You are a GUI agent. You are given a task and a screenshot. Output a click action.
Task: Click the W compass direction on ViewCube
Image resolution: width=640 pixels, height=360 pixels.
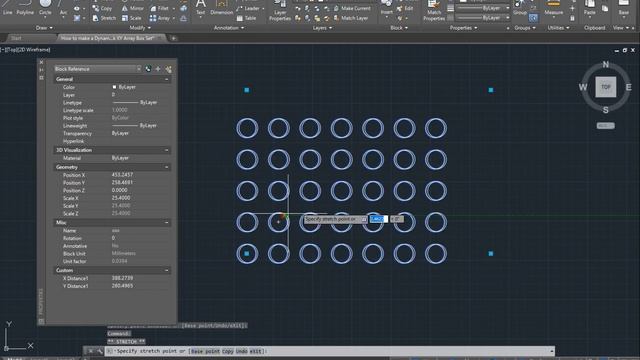click(583, 87)
